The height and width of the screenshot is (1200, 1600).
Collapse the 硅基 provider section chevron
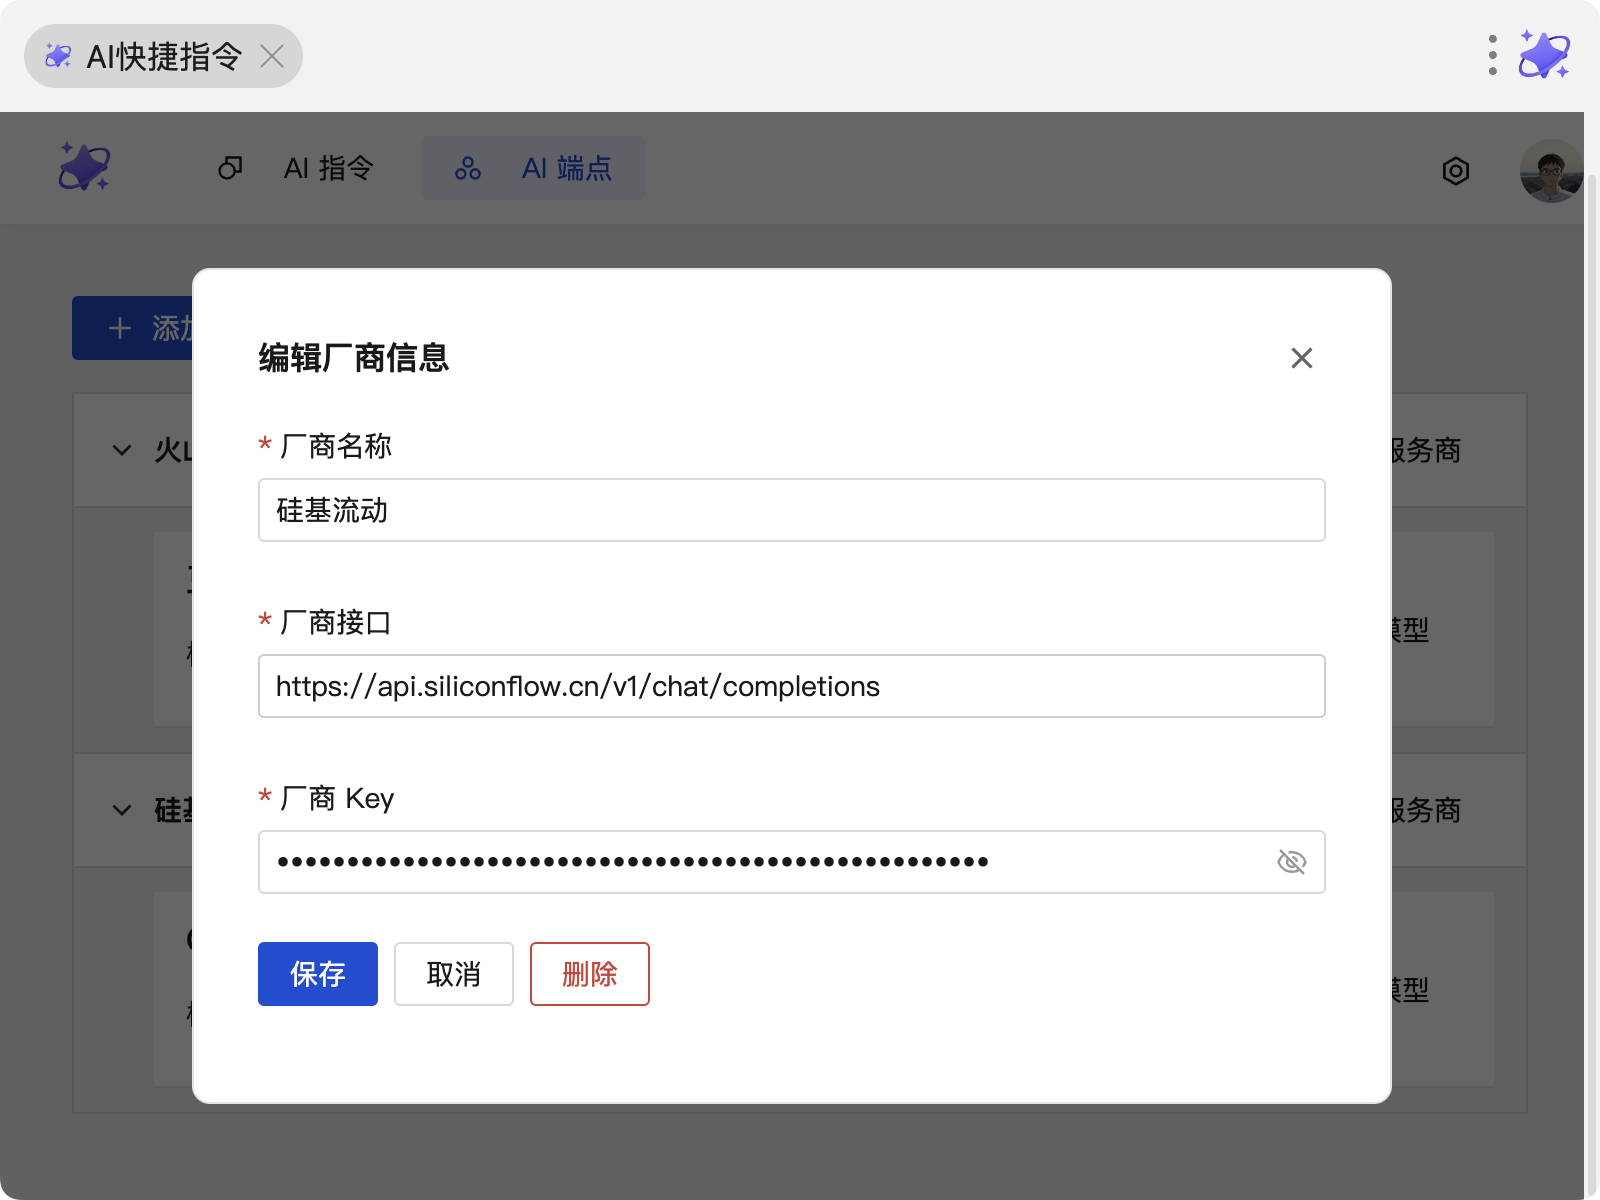coord(122,810)
